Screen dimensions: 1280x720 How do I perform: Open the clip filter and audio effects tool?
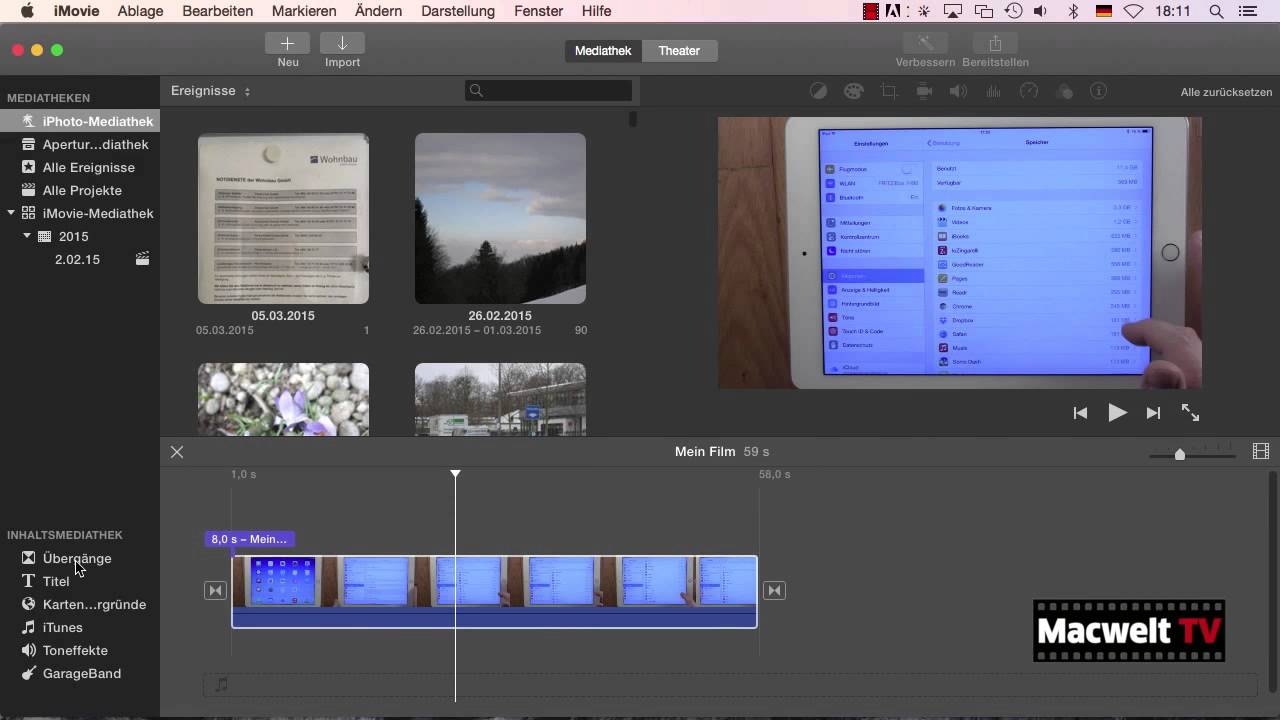point(1065,91)
